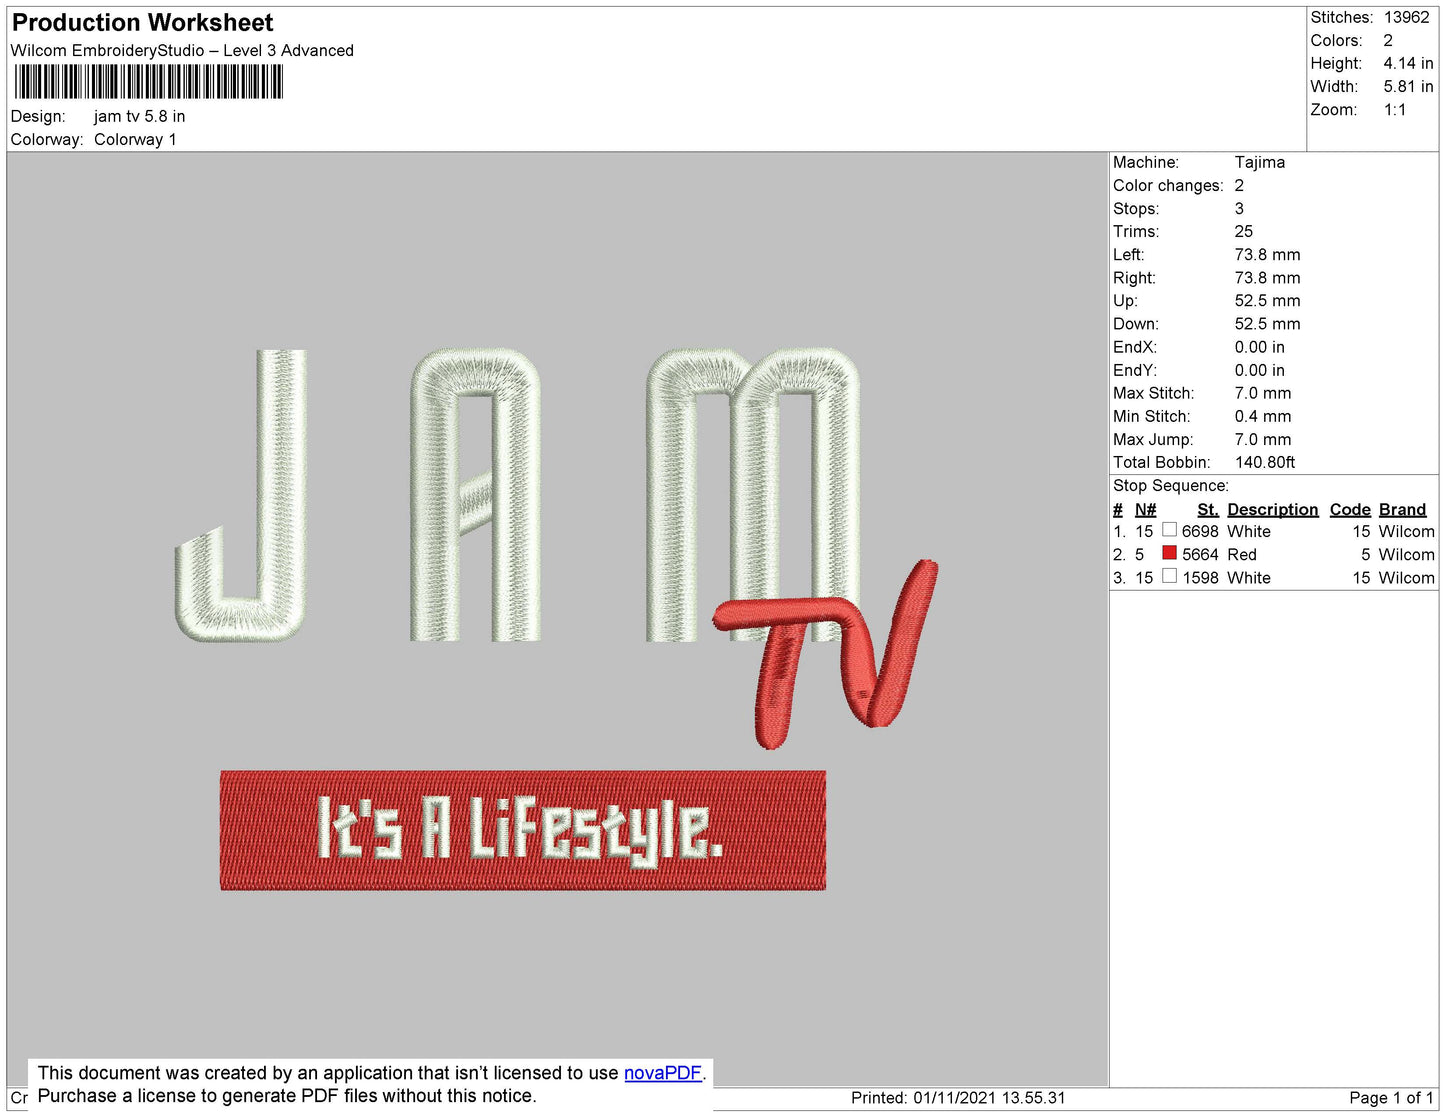Click the Printed date 01/11/2021 text
This screenshot has height=1117, width=1445.
(x=958, y=1097)
